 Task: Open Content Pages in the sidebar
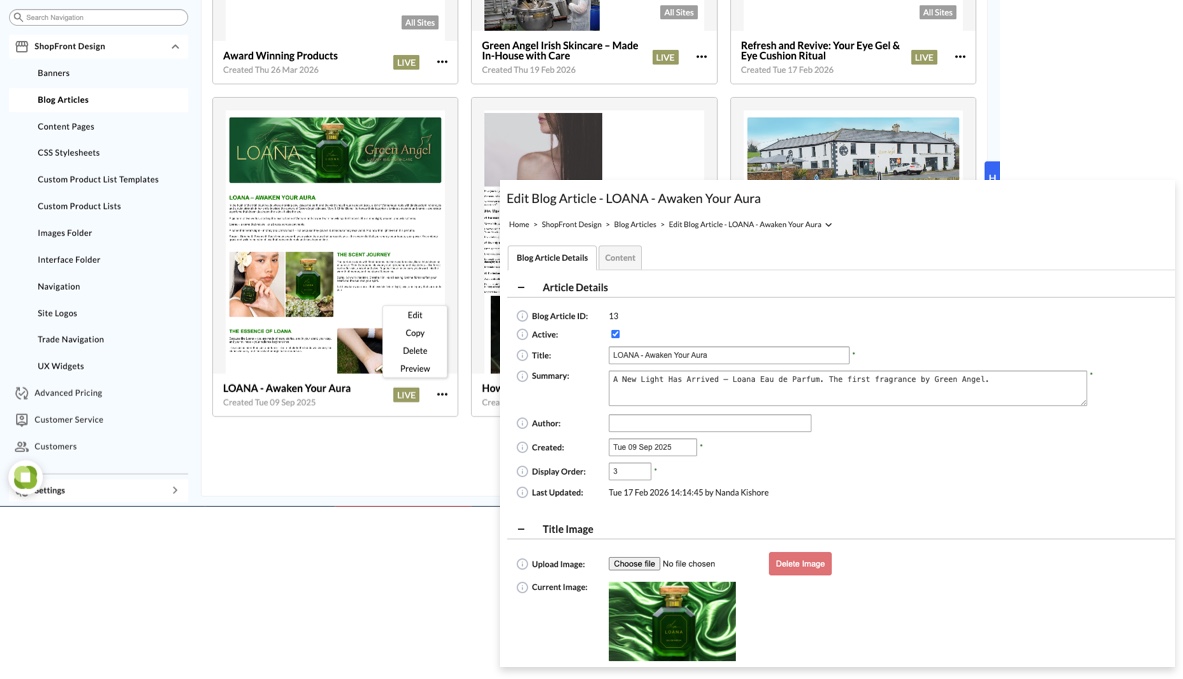click(x=66, y=127)
